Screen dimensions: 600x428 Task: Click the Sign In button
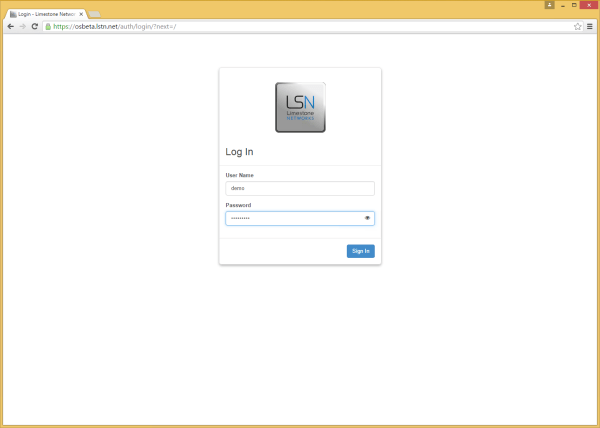[x=360, y=251]
